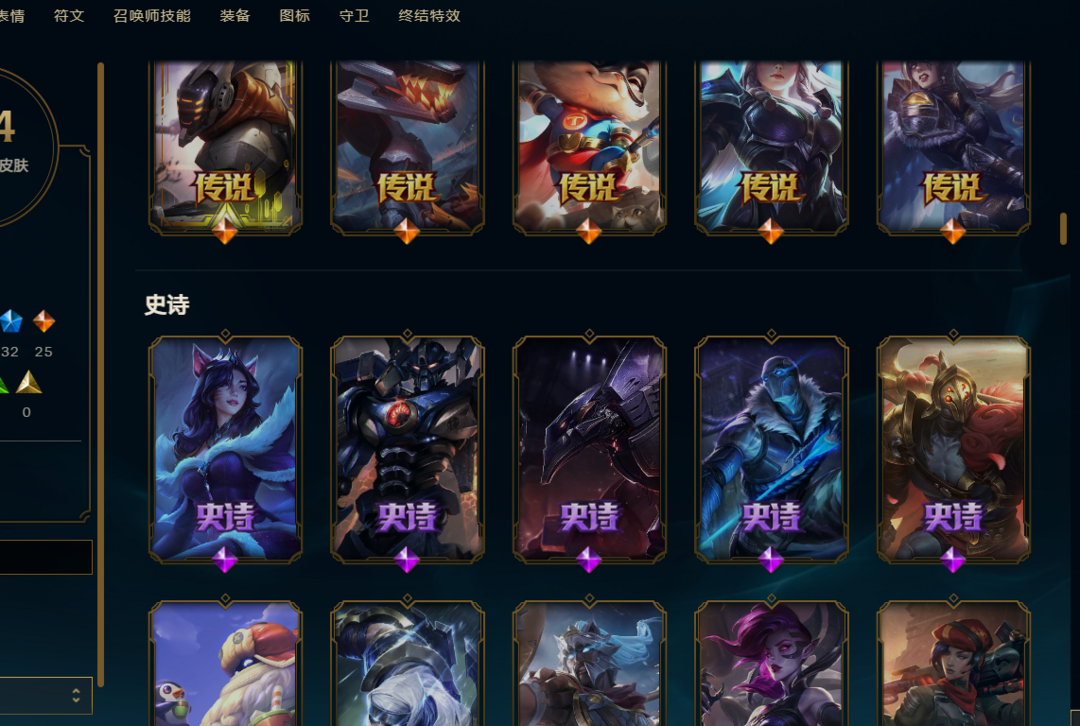This screenshot has width=1080, height=726.
Task: Open the 终结特效 tab
Action: 429,15
